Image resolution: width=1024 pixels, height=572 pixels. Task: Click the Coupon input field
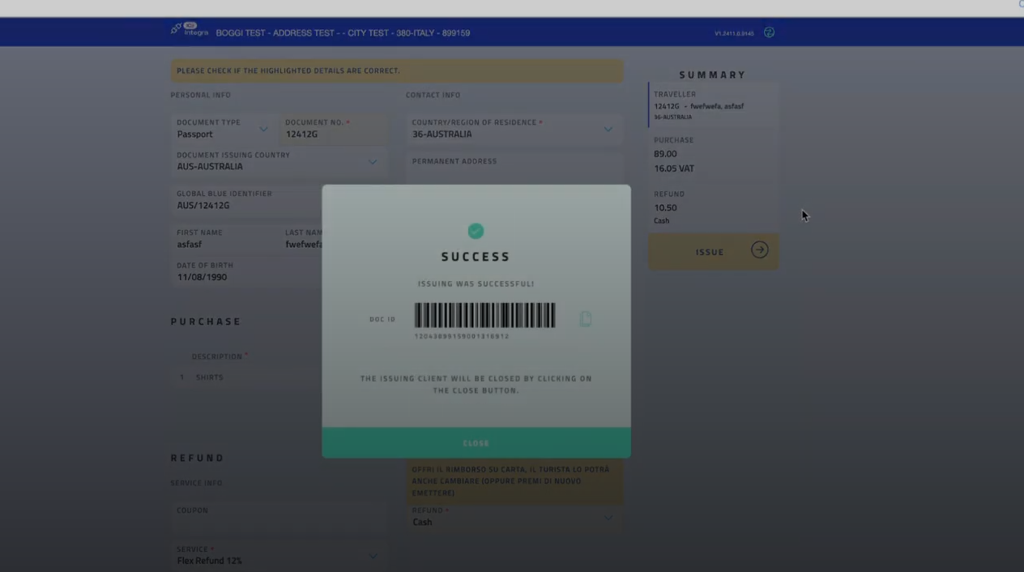click(x=279, y=516)
